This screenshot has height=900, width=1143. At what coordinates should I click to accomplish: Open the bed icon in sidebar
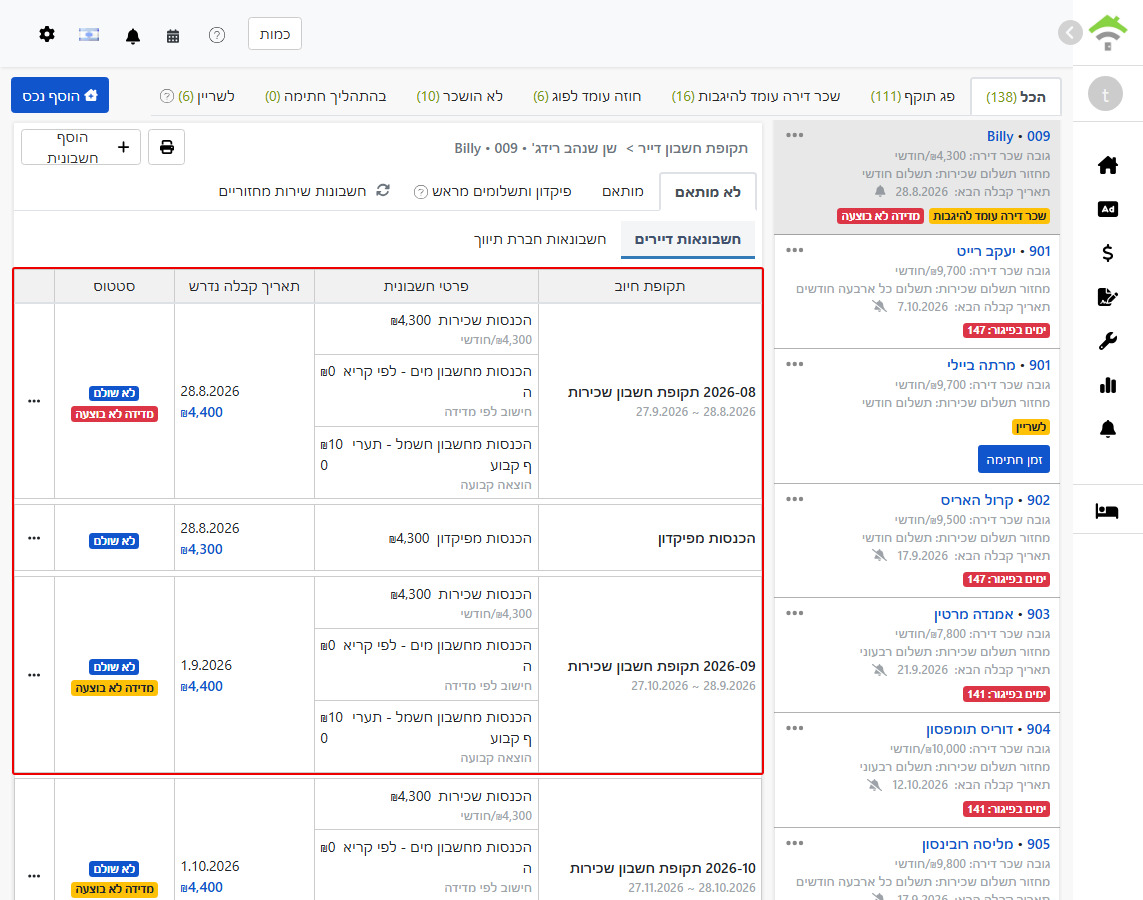tap(1107, 510)
